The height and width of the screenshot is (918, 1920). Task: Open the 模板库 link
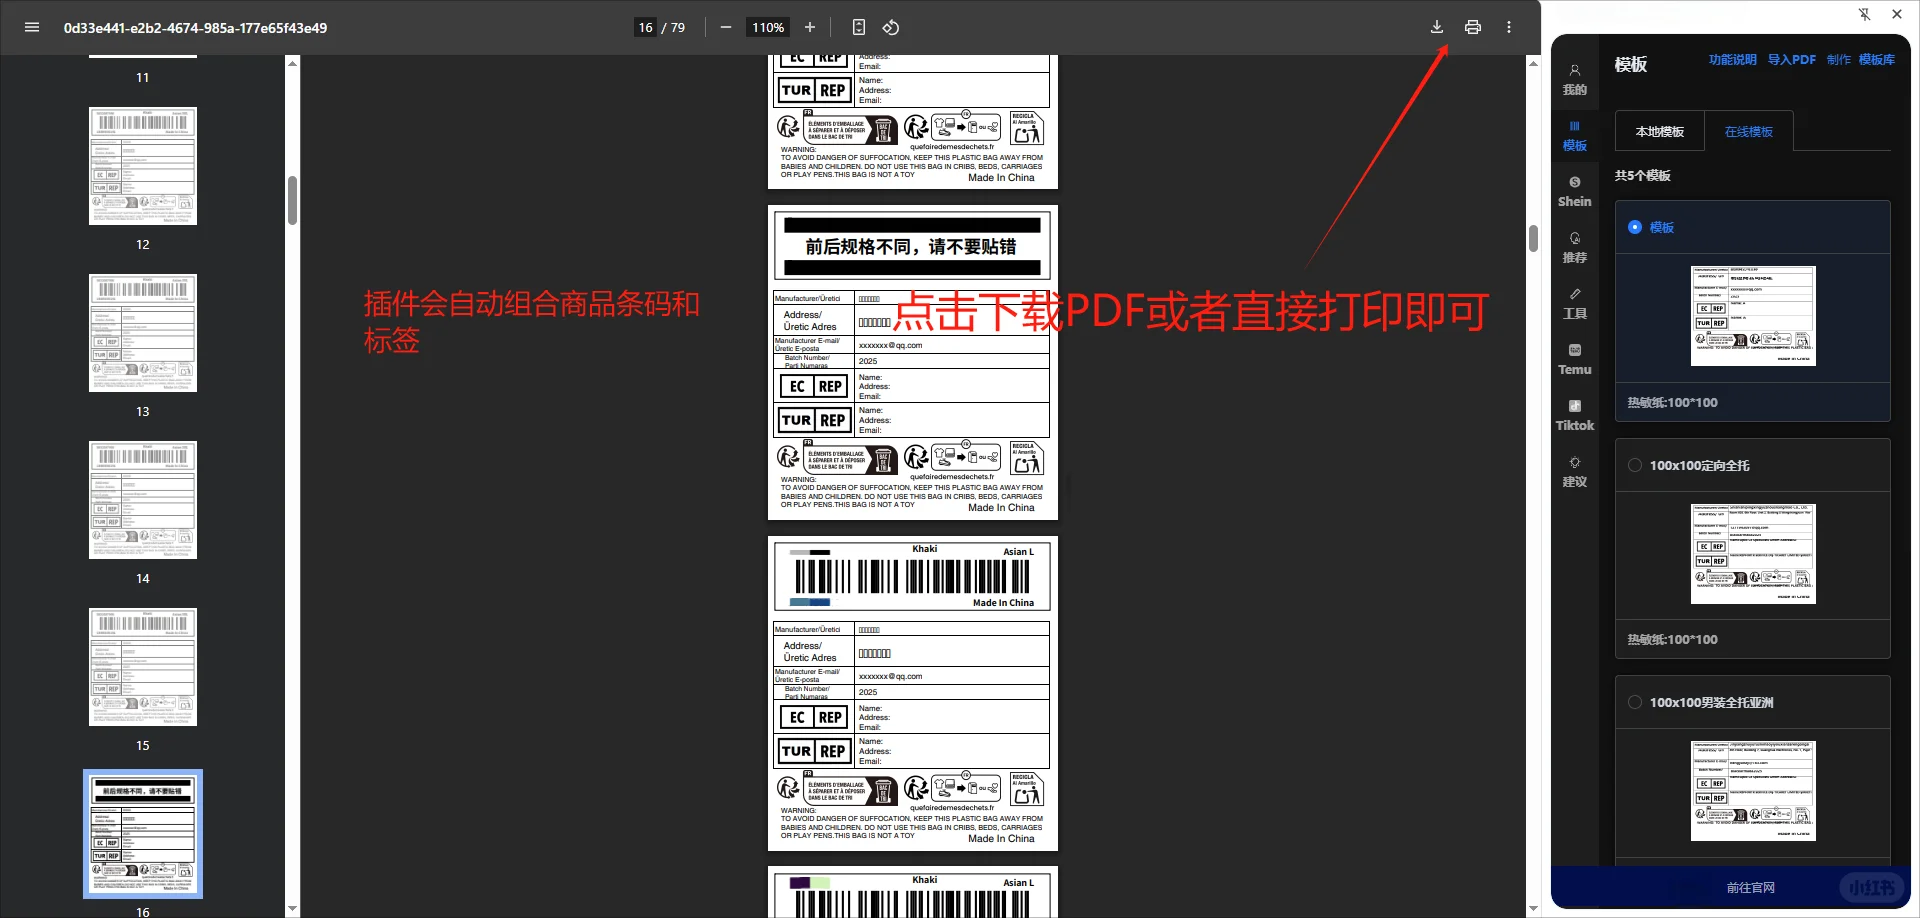(1878, 59)
